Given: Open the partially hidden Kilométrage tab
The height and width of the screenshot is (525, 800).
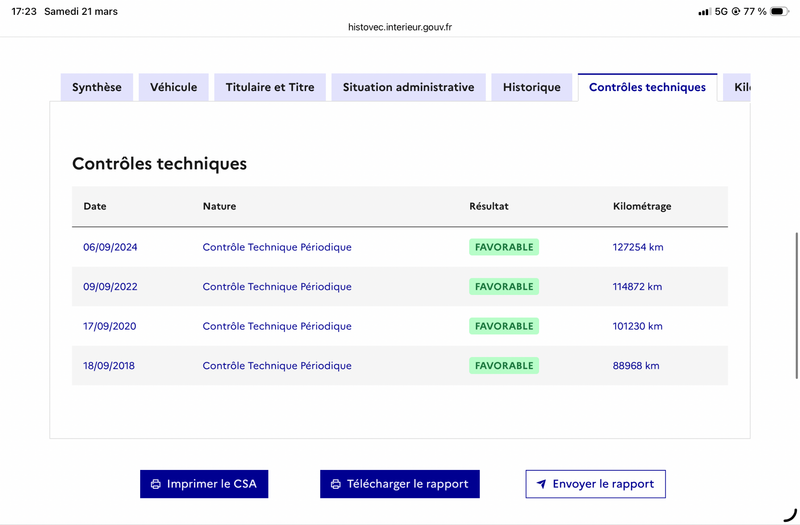Looking at the screenshot, I should point(737,87).
